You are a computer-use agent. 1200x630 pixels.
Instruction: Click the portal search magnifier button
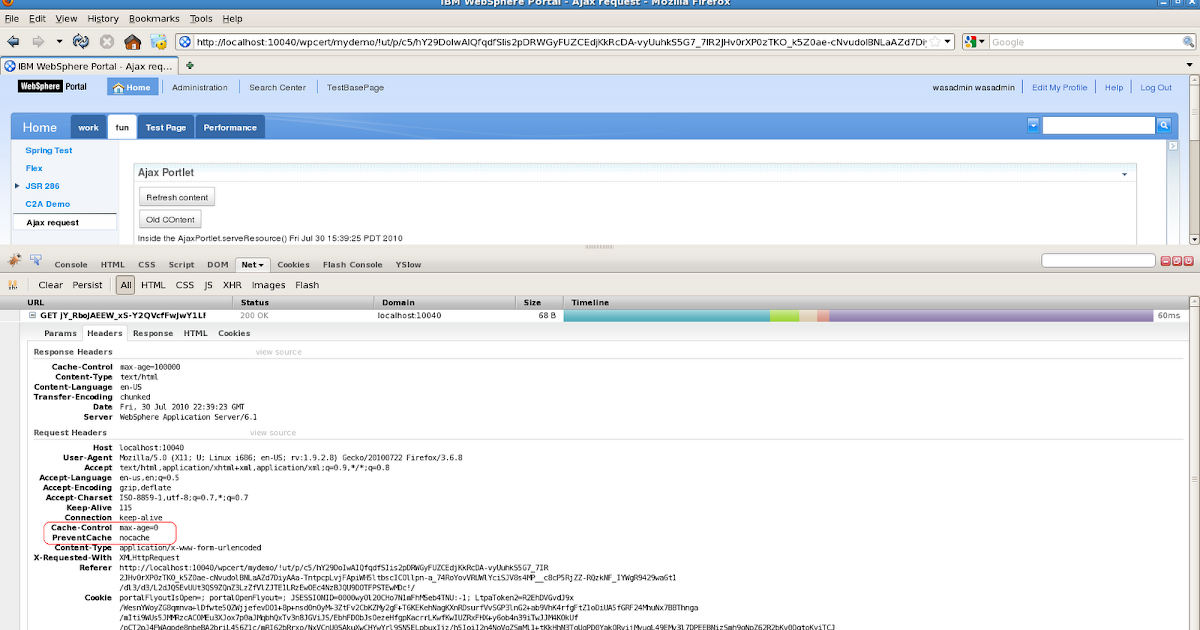pyautogui.click(x=1164, y=126)
